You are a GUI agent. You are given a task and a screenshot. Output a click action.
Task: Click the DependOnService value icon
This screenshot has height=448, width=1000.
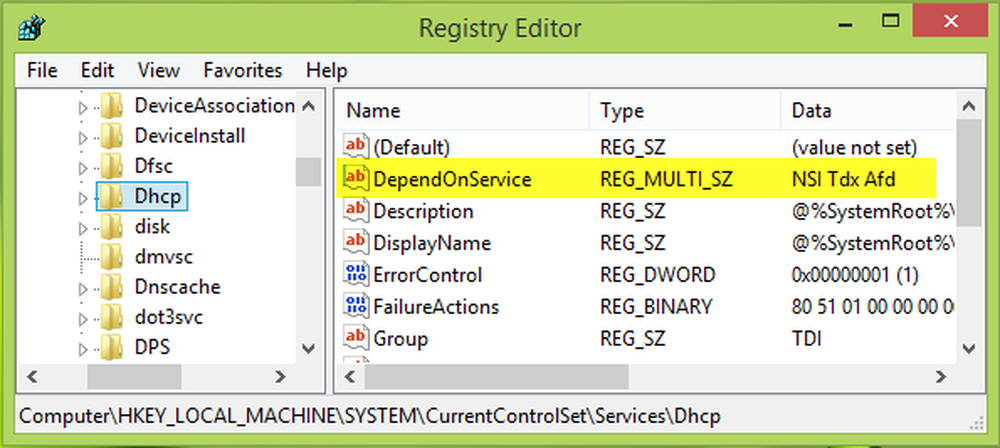coord(356,179)
